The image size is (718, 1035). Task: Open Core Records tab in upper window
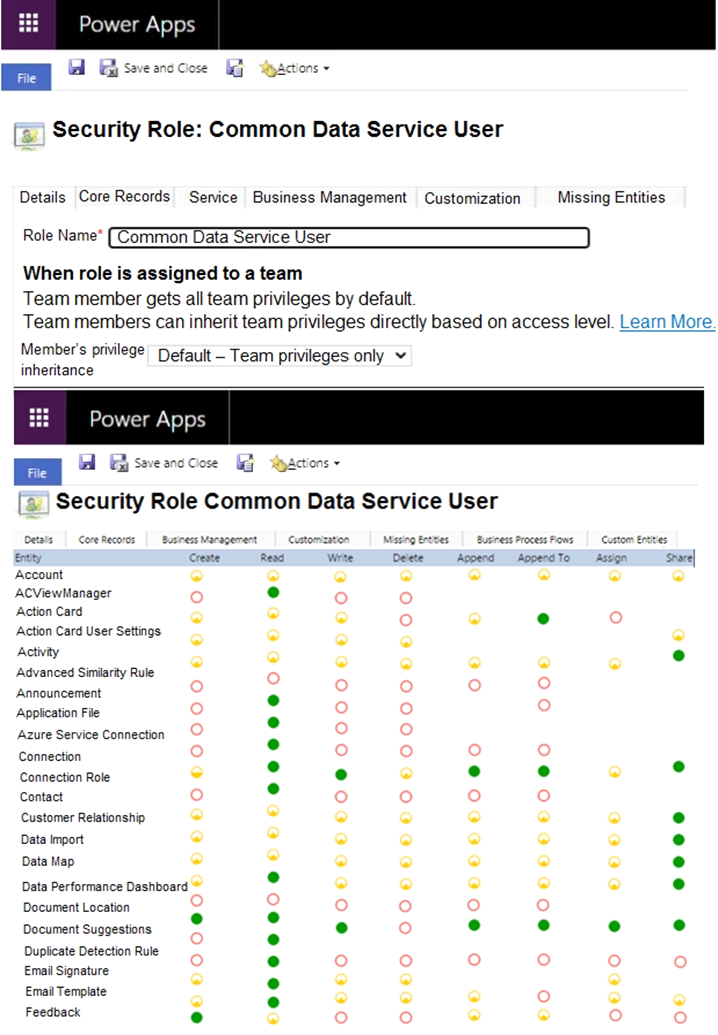click(124, 197)
